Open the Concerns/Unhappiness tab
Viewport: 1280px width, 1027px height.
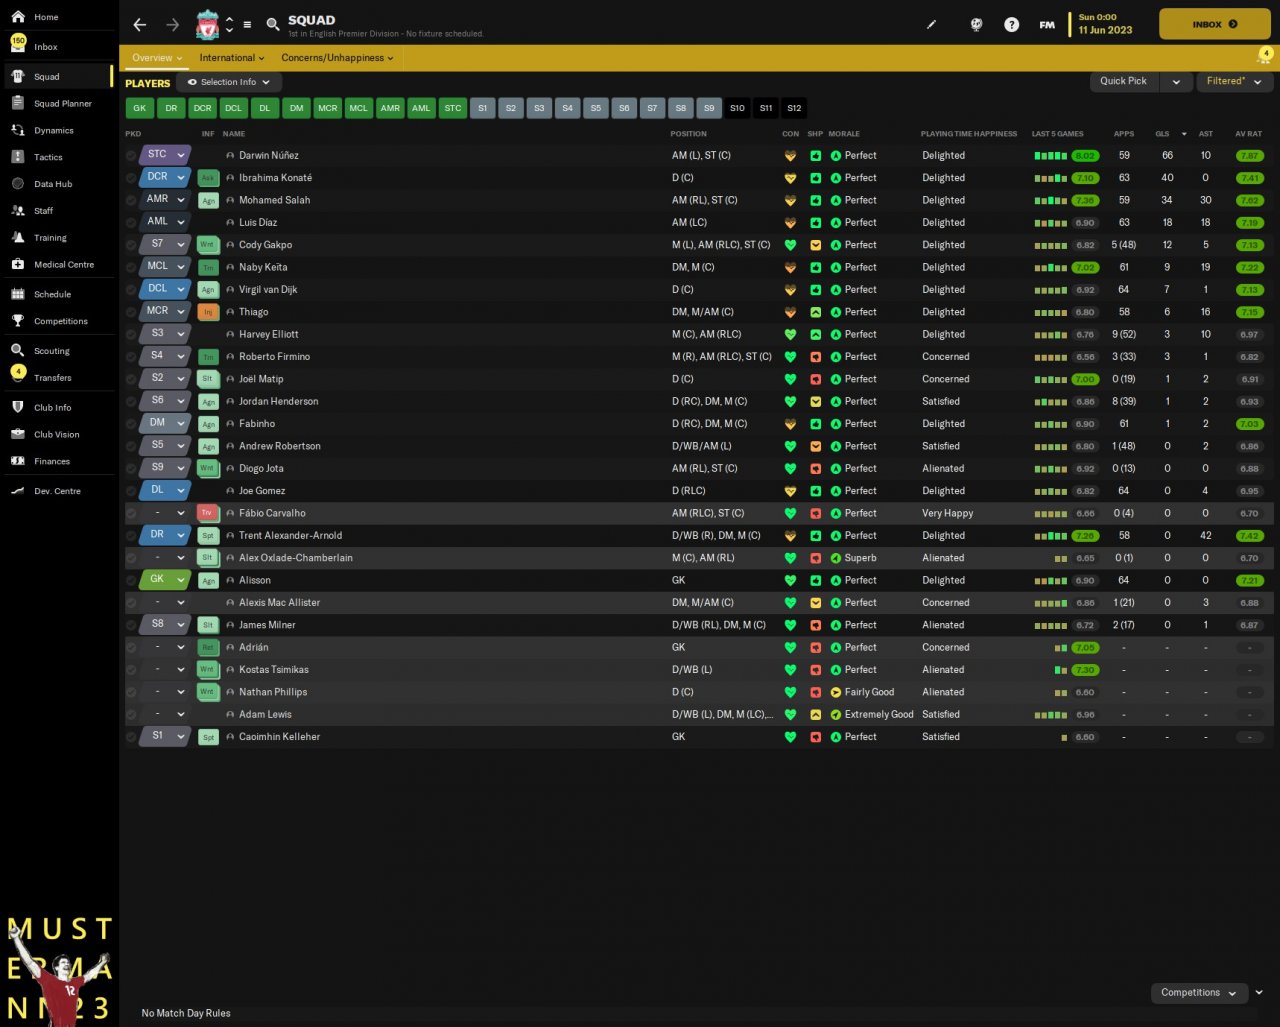[x=337, y=58]
